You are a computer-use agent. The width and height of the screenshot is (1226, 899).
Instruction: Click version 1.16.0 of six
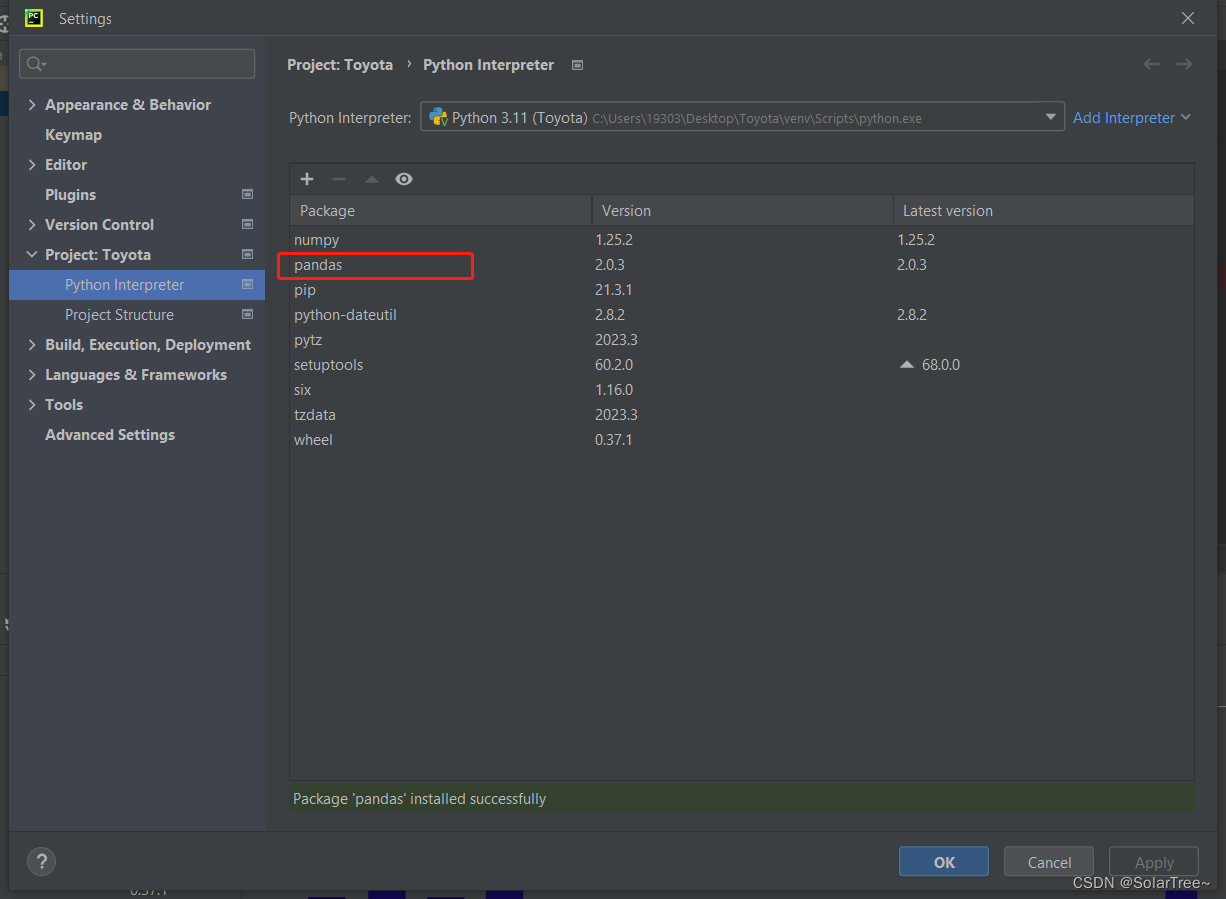coord(613,390)
